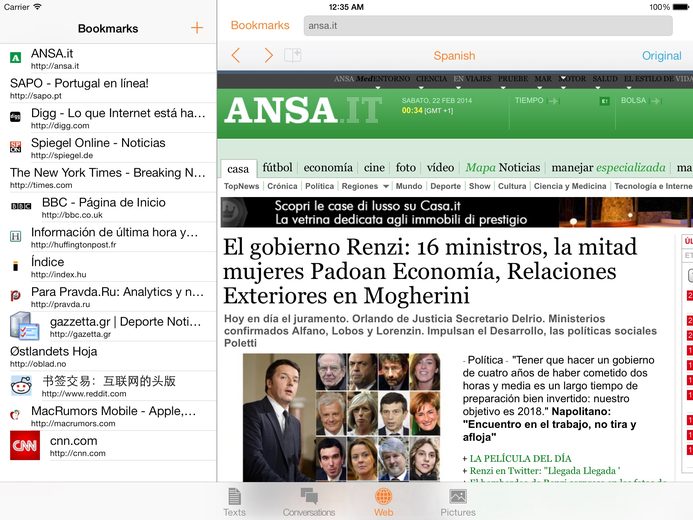Check the battery indicator in status bar
This screenshot has width=693, height=520.
tap(681, 7)
